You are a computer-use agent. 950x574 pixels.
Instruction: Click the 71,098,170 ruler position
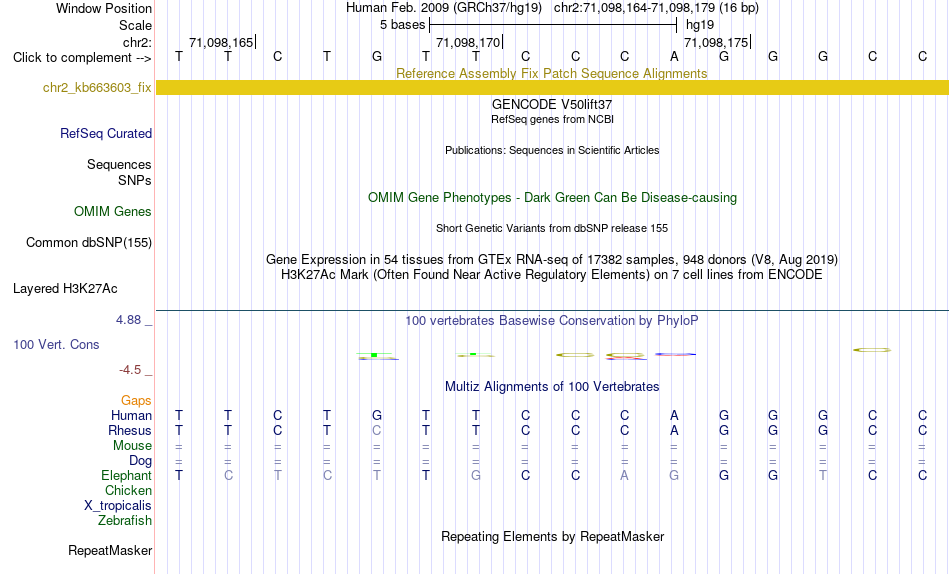(468, 42)
